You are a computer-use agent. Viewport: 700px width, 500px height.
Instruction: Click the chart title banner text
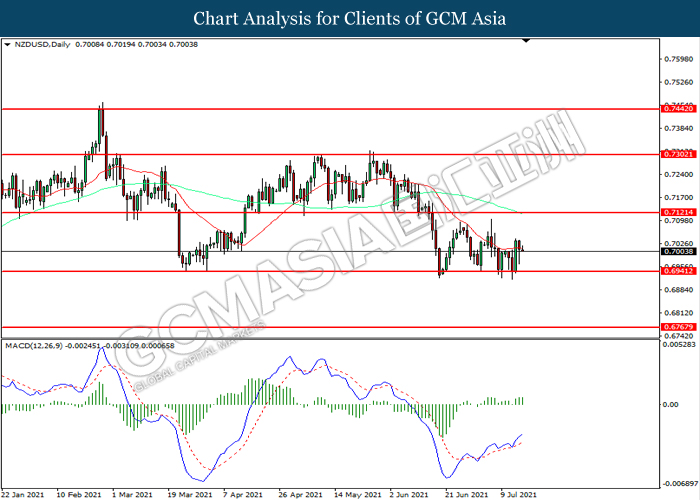pos(349,18)
